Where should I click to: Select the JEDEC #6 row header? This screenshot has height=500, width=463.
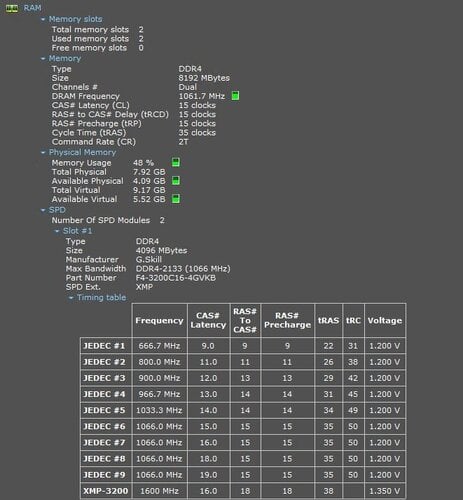tap(106, 427)
